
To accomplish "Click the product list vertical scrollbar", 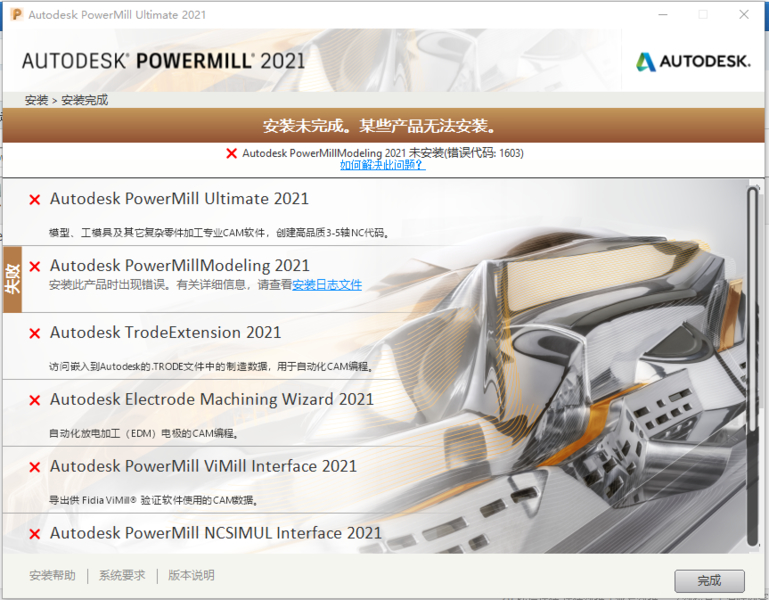I will [753, 365].
